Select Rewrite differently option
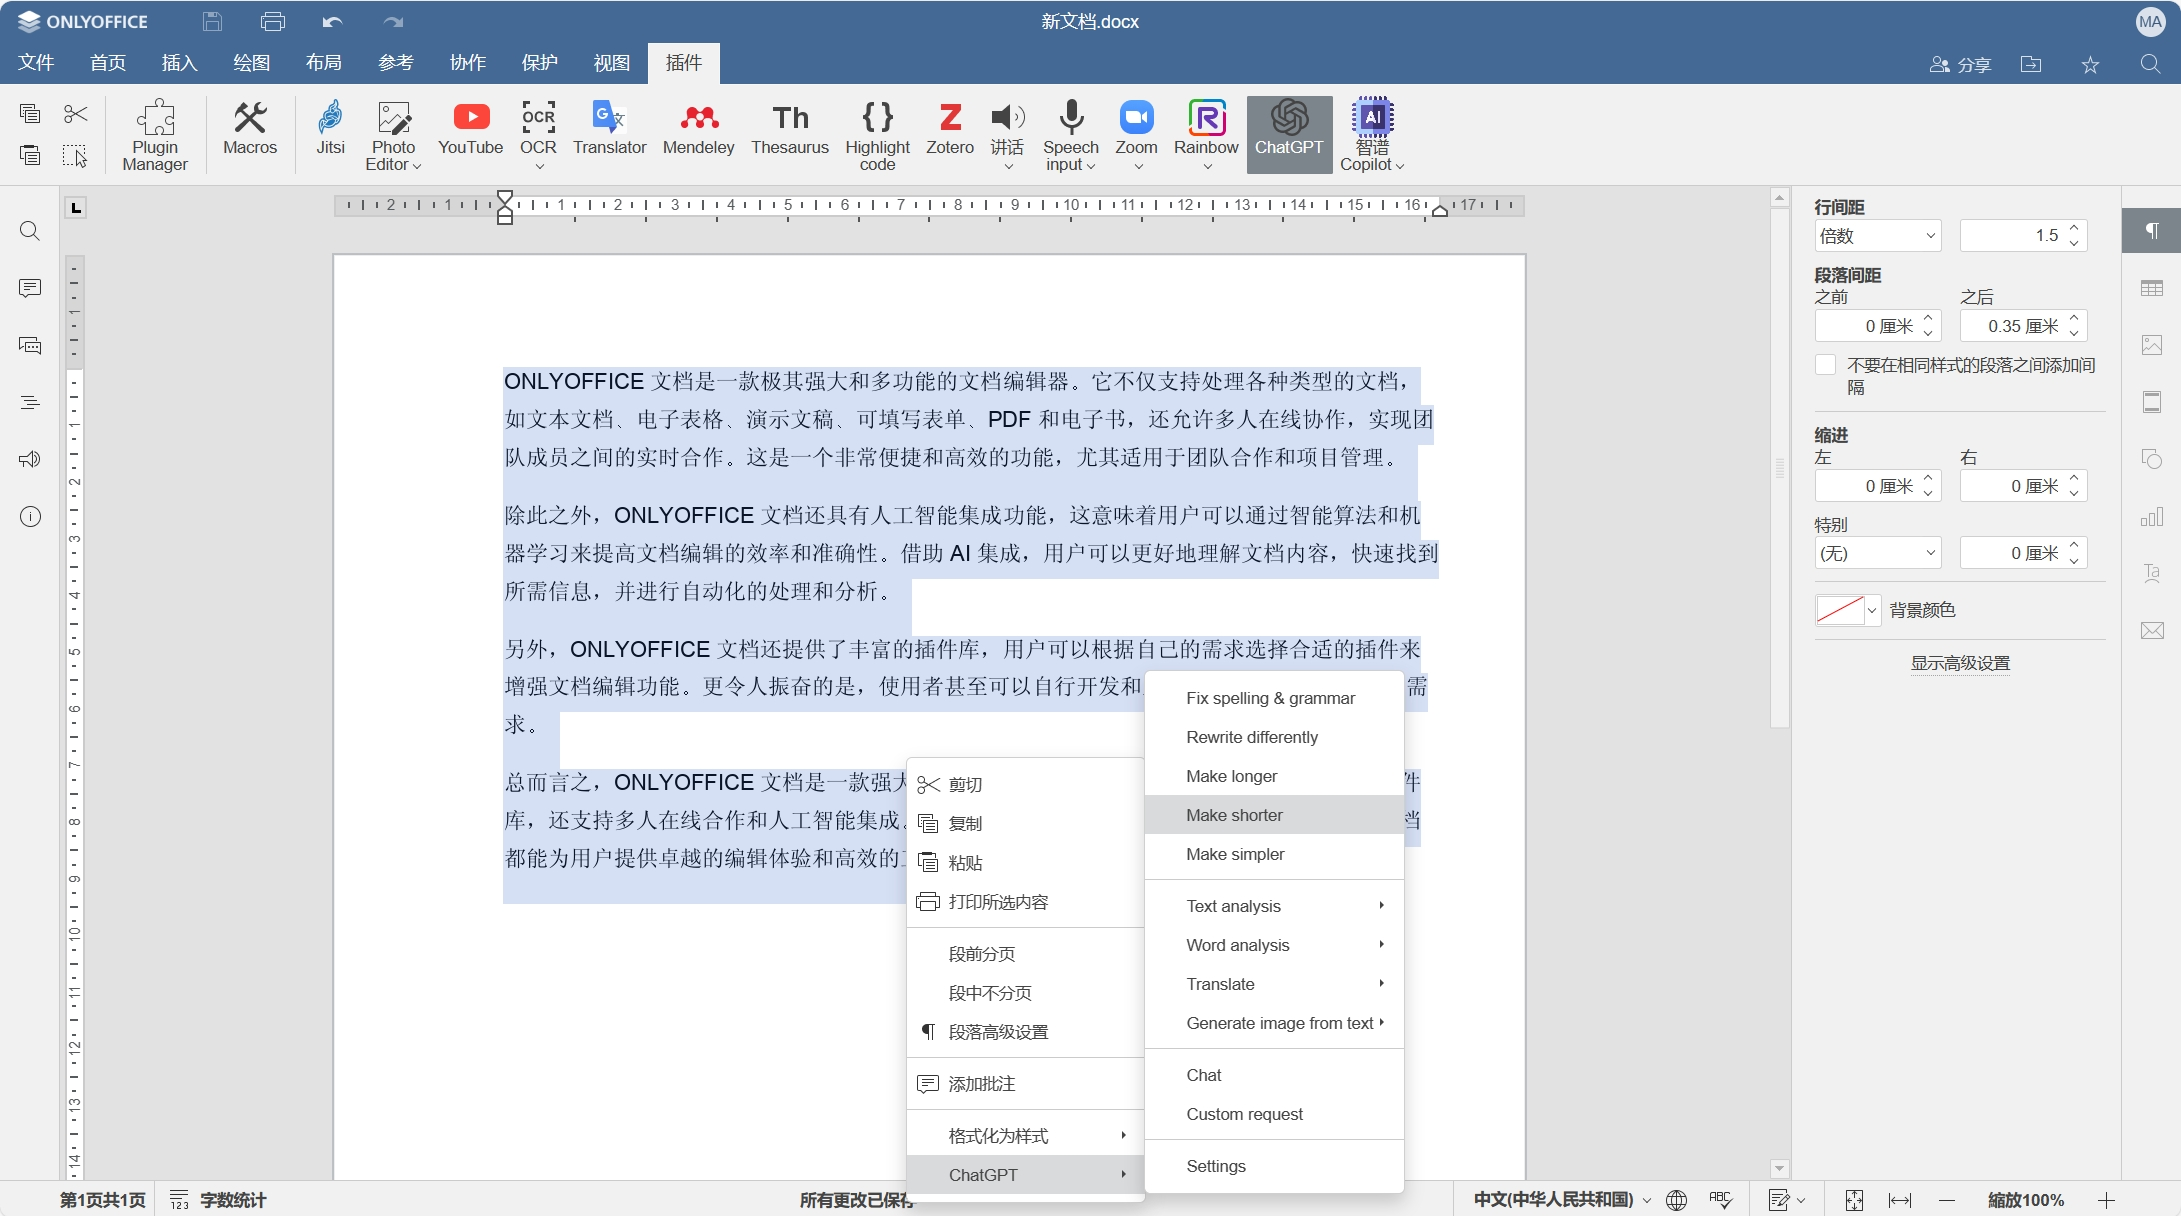Screen dimensions: 2181x1216 coord(1274,737)
